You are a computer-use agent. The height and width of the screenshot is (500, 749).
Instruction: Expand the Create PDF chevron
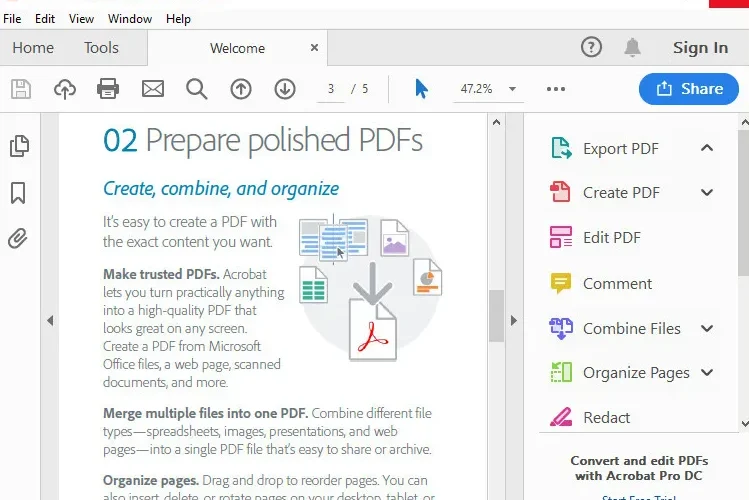pyautogui.click(x=707, y=192)
